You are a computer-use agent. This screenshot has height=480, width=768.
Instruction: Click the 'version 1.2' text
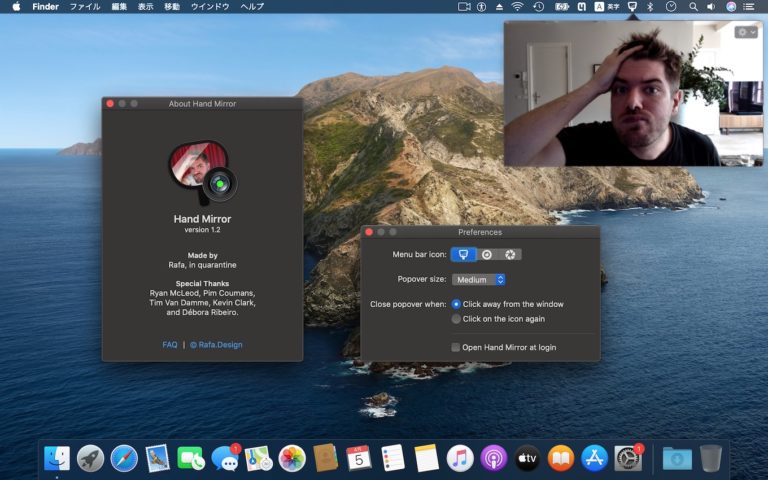click(202, 230)
